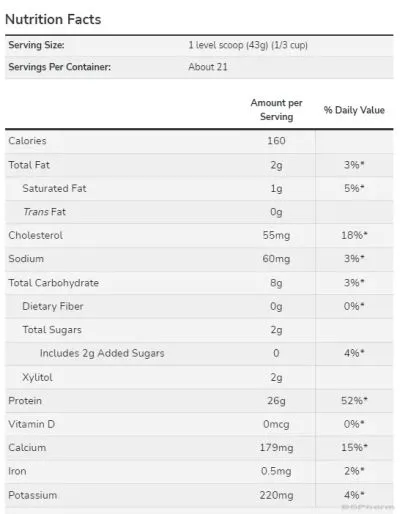Select the Trans Fat row label
This screenshot has width=400, height=514.
pos(44,212)
